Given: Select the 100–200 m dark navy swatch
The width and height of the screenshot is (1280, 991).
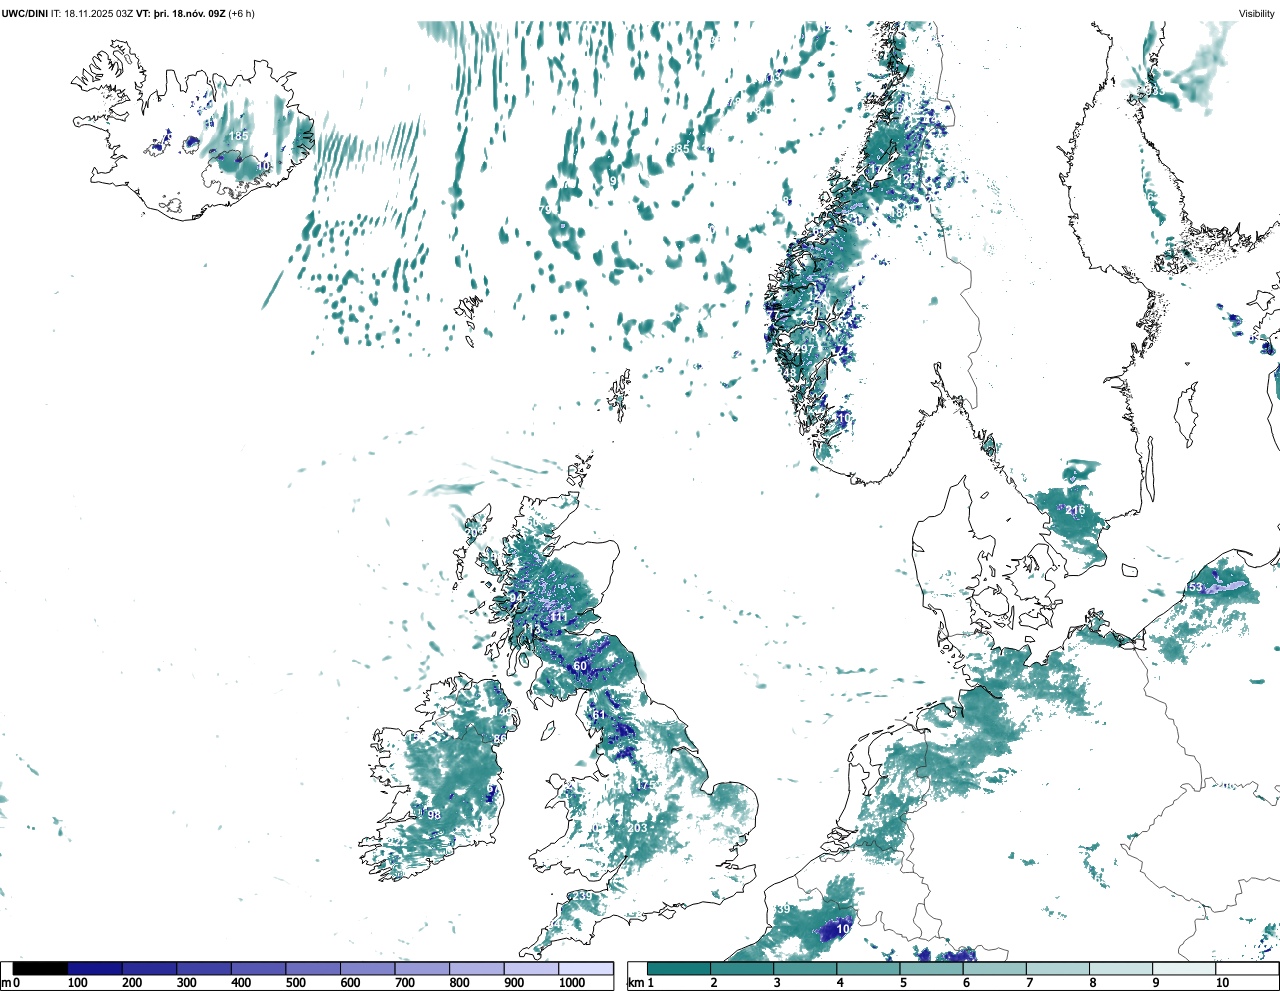Looking at the screenshot, I should coord(95,969).
